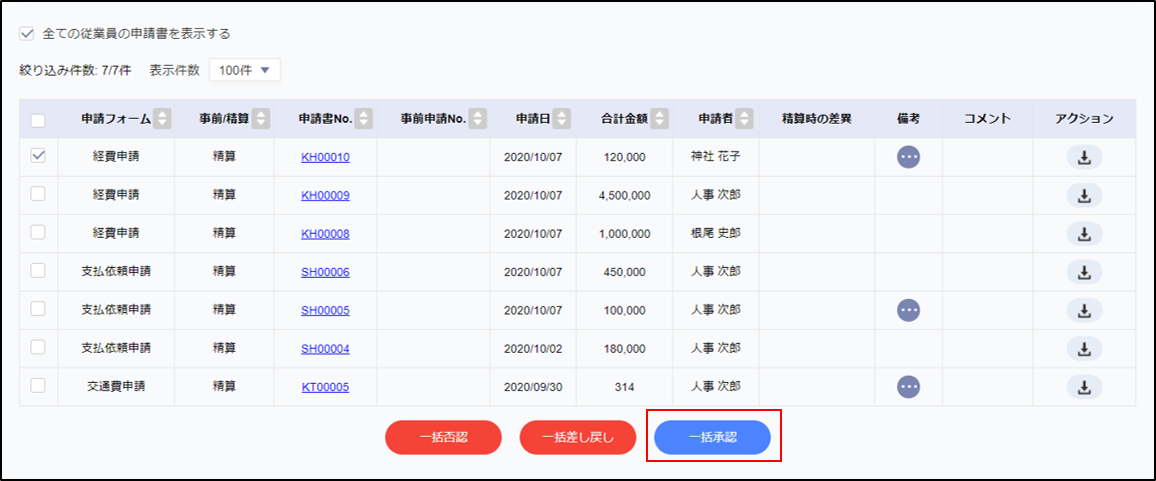
Task: Download application SH00006 via action icon
Action: [1084, 272]
